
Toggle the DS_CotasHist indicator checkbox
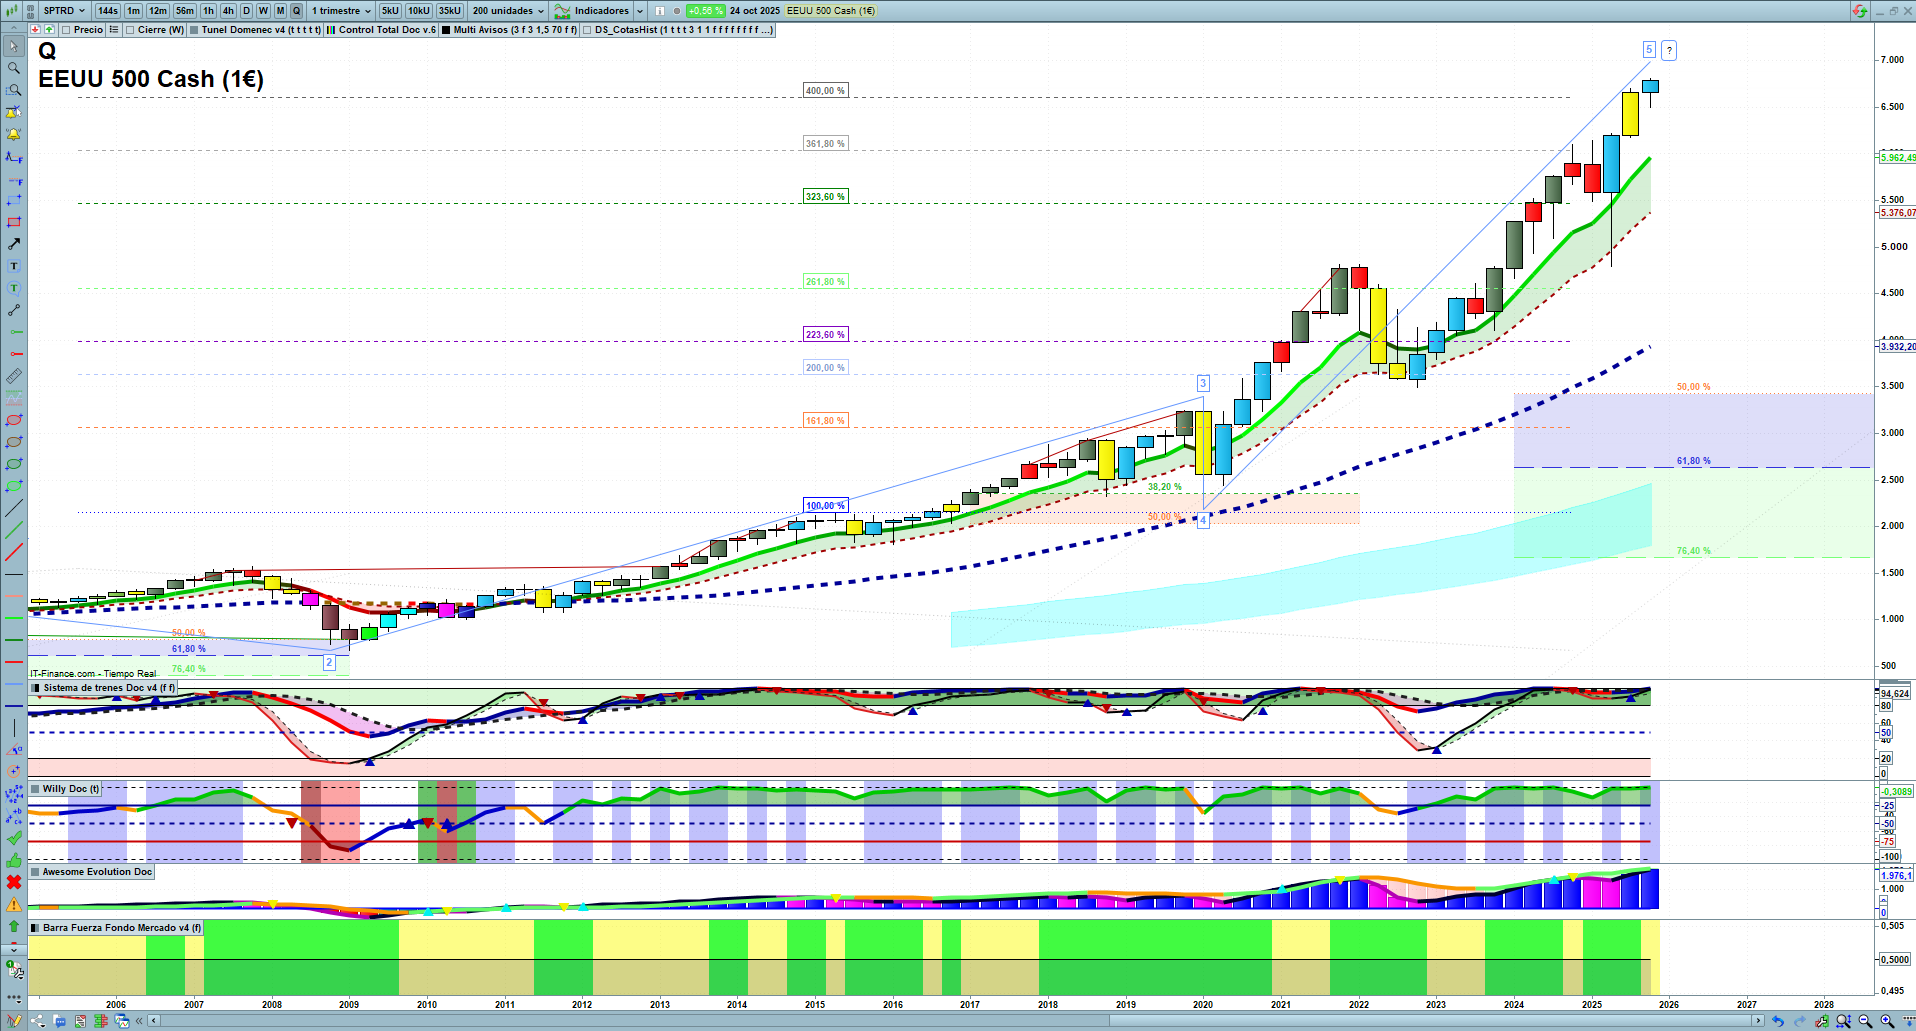[587, 30]
